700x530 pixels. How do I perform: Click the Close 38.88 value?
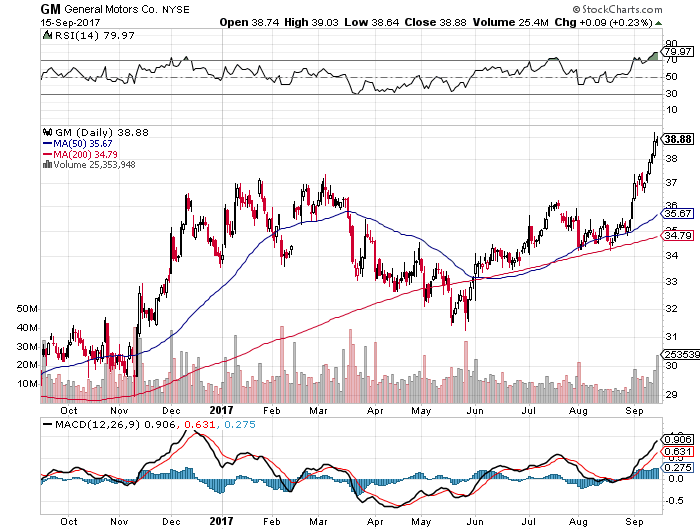435,22
